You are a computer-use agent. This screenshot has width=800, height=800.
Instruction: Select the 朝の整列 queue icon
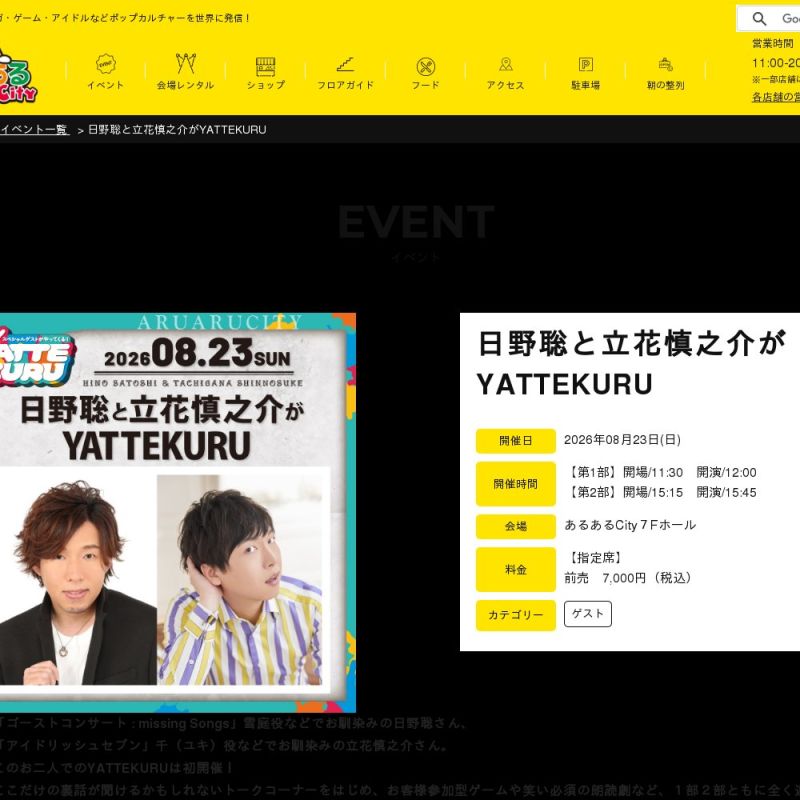[x=665, y=64]
